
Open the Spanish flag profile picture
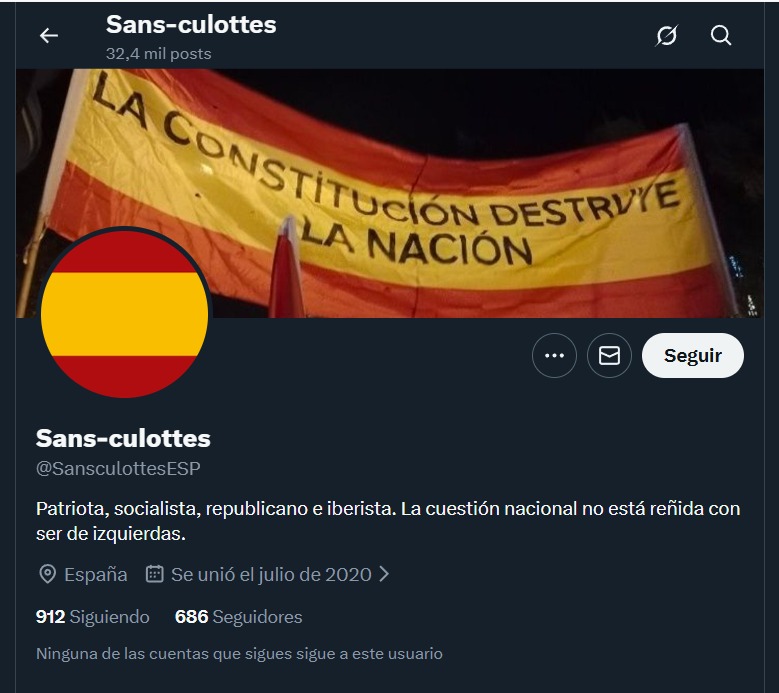pos(124,313)
